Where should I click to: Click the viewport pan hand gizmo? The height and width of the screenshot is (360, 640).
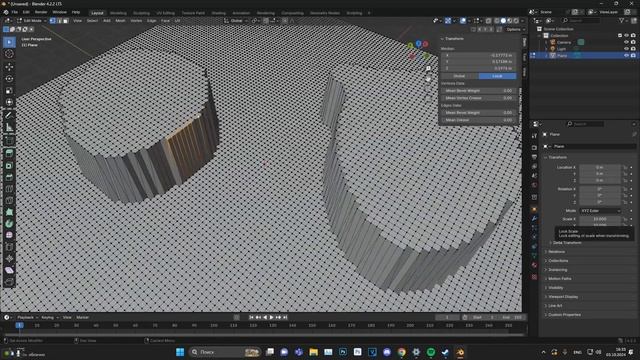(428, 79)
